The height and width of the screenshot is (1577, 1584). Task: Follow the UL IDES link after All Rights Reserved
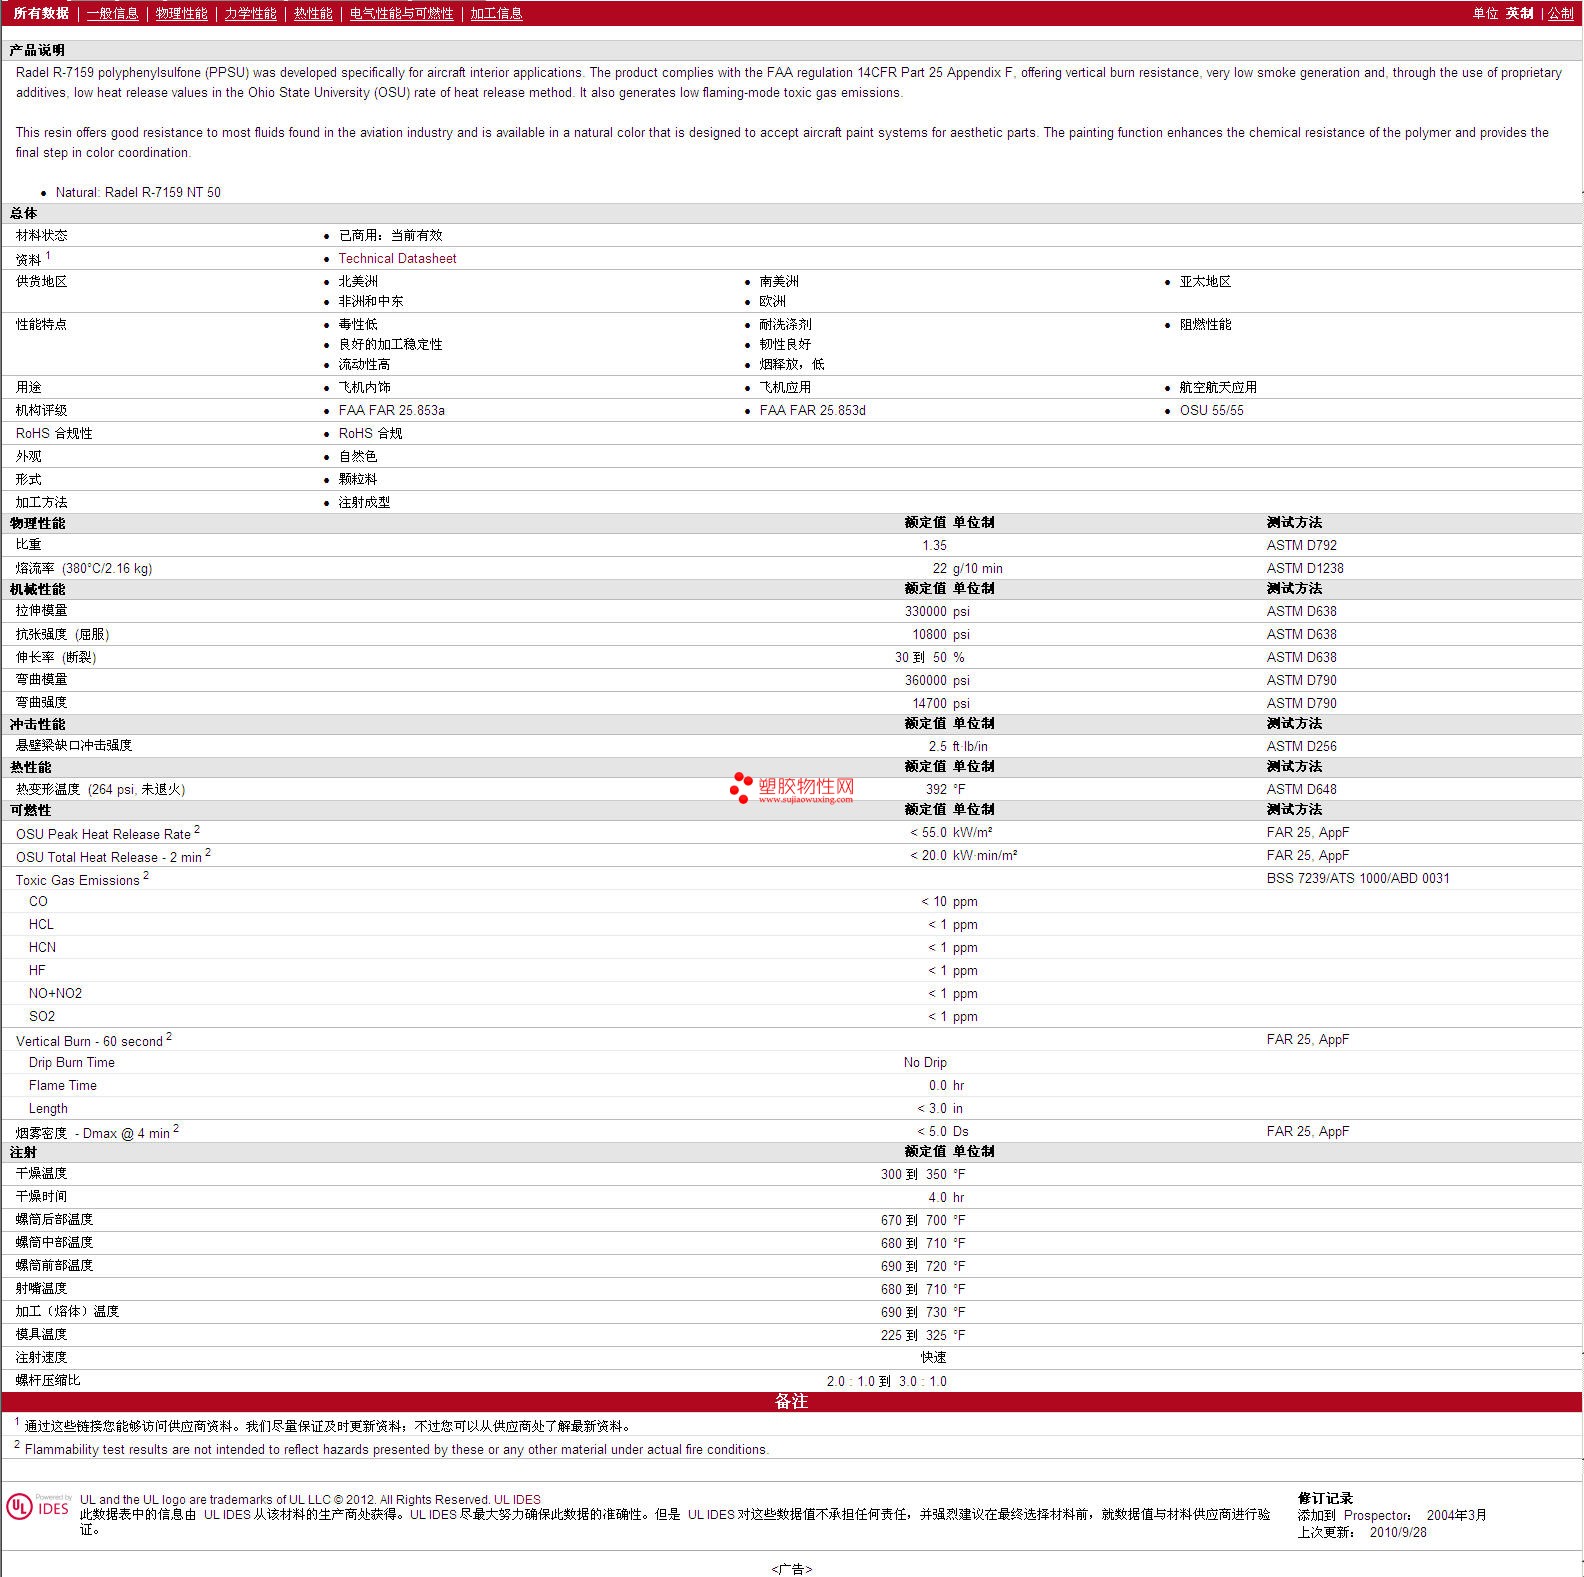click(517, 1499)
